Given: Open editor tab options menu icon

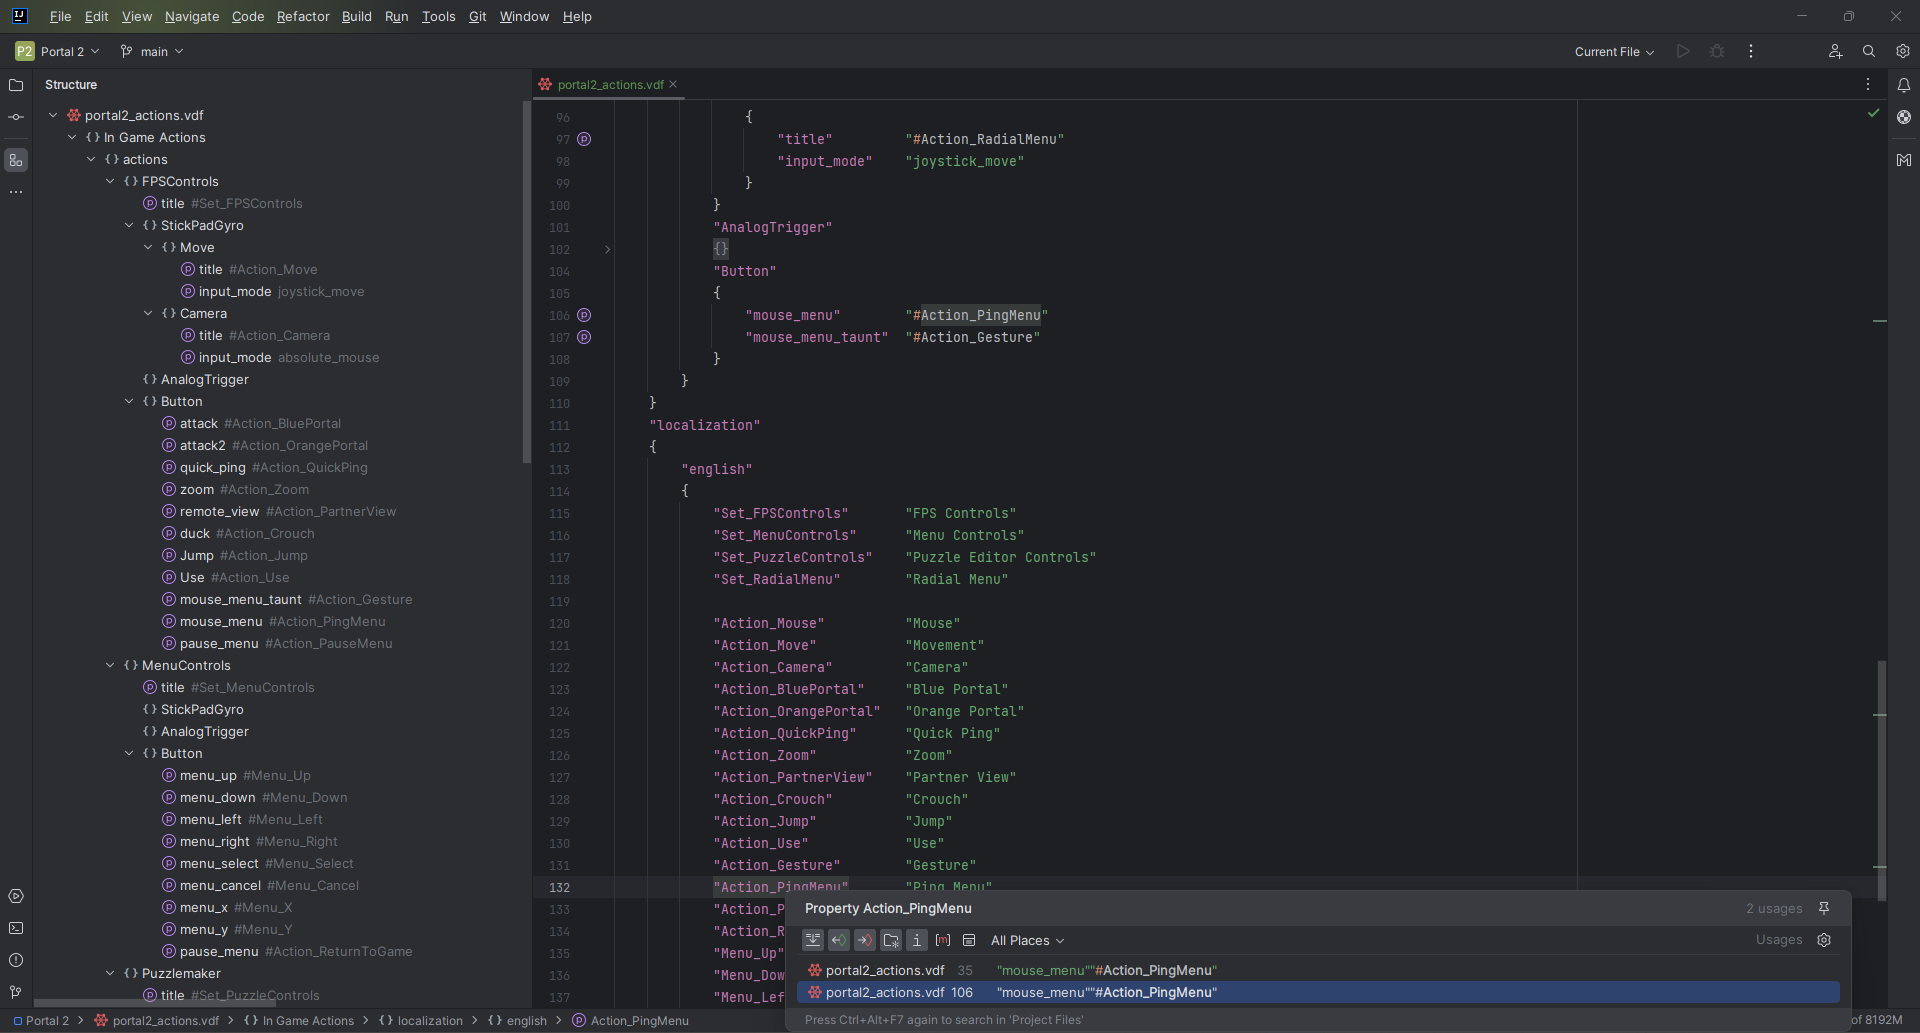Looking at the screenshot, I should (1868, 85).
